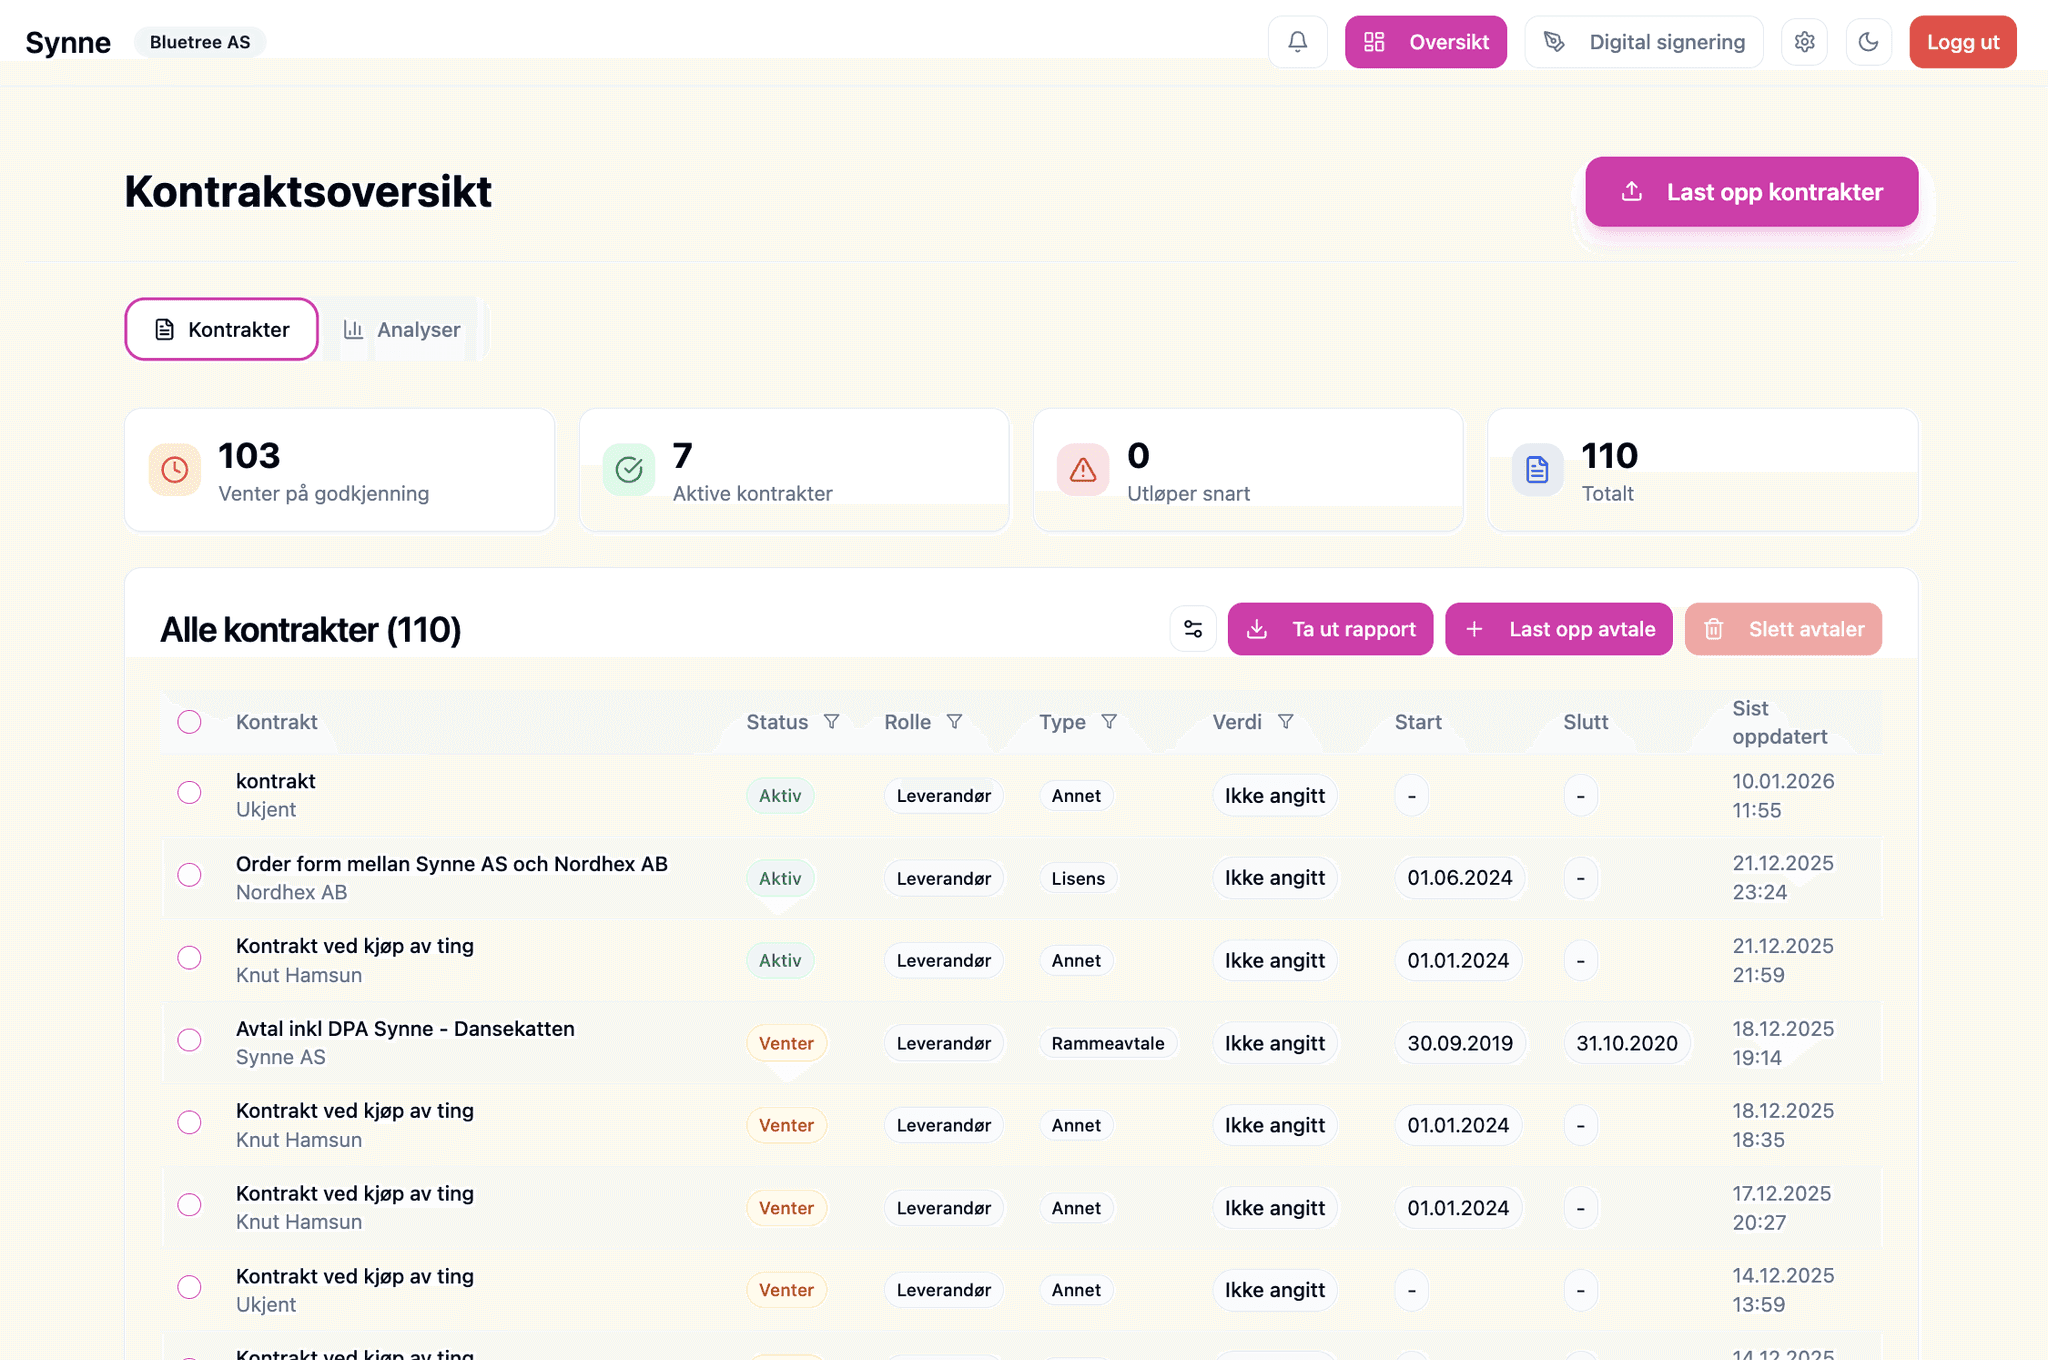Open the table filter settings sliders icon
The width and height of the screenshot is (2048, 1360).
(1193, 629)
